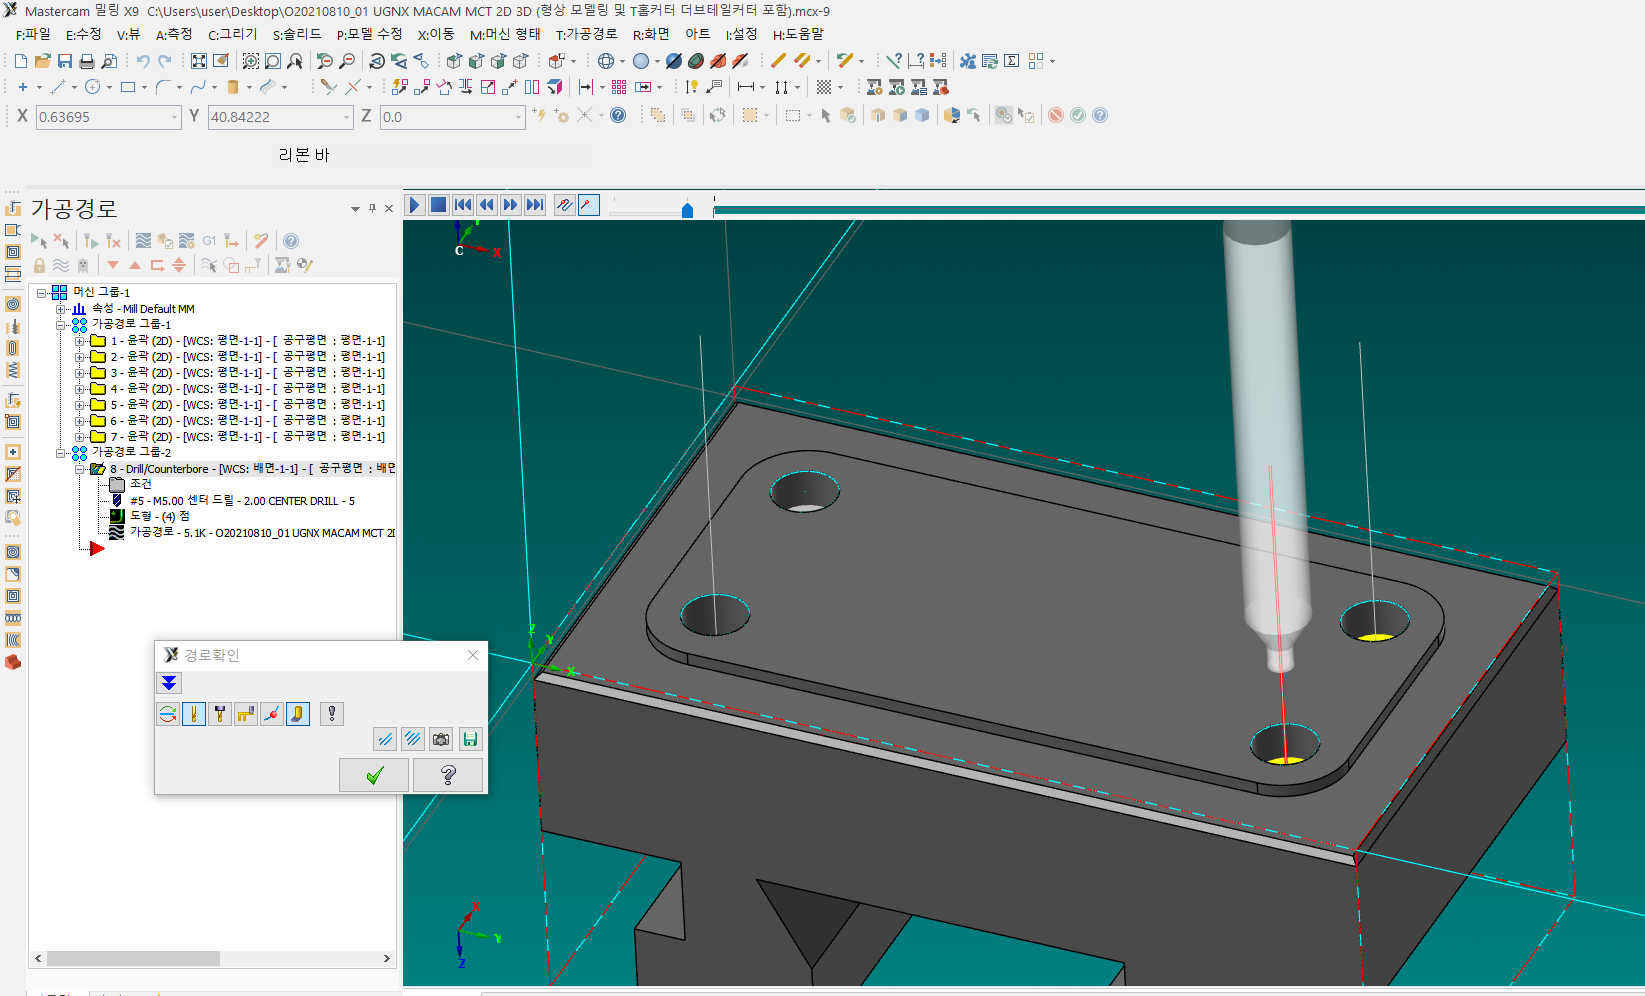
Task: Select the create rectangle tool
Action: (128, 87)
